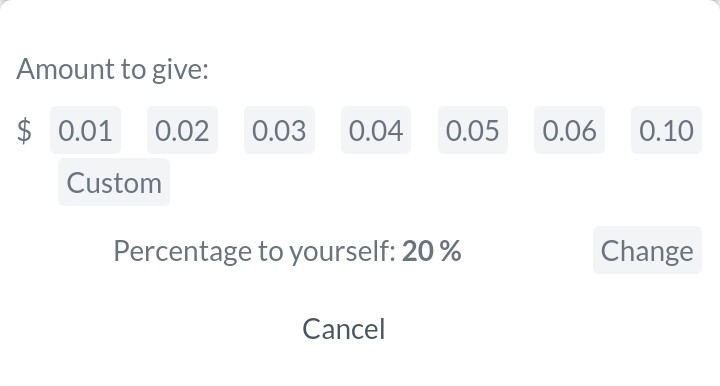Select the 0.04 amount button
Image resolution: width=720 pixels, height=386 pixels.
(376, 130)
